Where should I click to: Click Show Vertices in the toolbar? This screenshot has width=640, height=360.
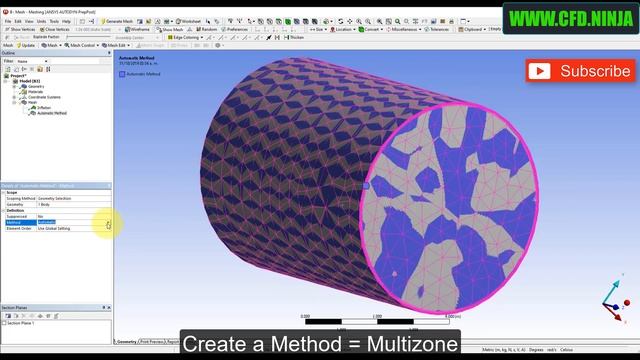[20, 29]
